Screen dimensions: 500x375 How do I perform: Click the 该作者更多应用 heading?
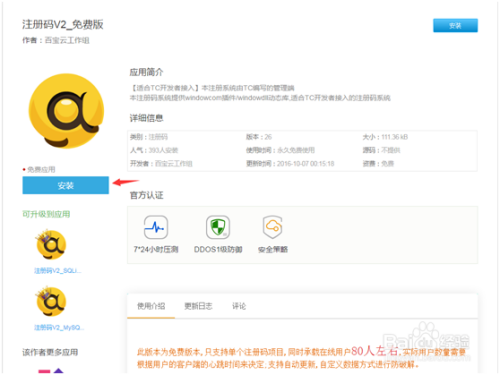pyautogui.click(x=50, y=352)
